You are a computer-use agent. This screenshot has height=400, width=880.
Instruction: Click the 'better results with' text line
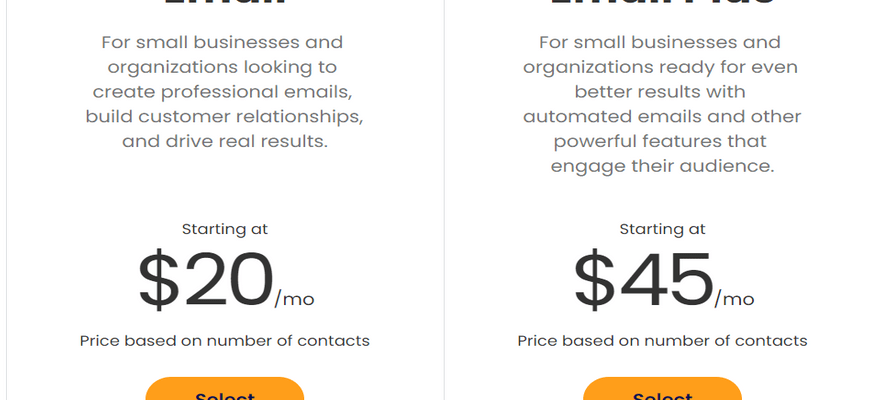[662, 92]
